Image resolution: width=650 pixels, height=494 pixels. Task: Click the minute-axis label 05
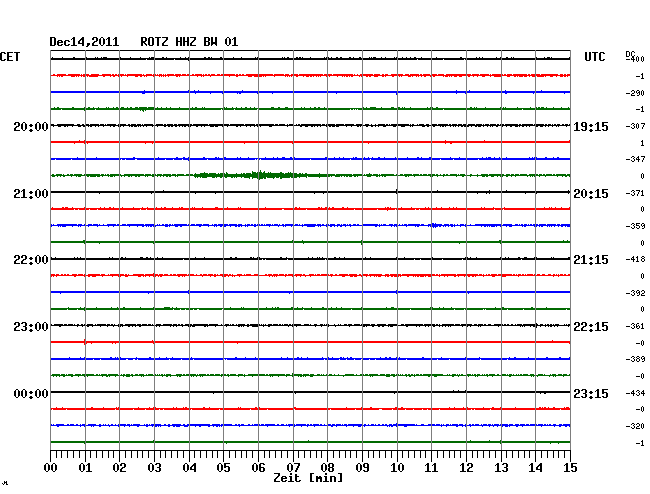click(223, 468)
